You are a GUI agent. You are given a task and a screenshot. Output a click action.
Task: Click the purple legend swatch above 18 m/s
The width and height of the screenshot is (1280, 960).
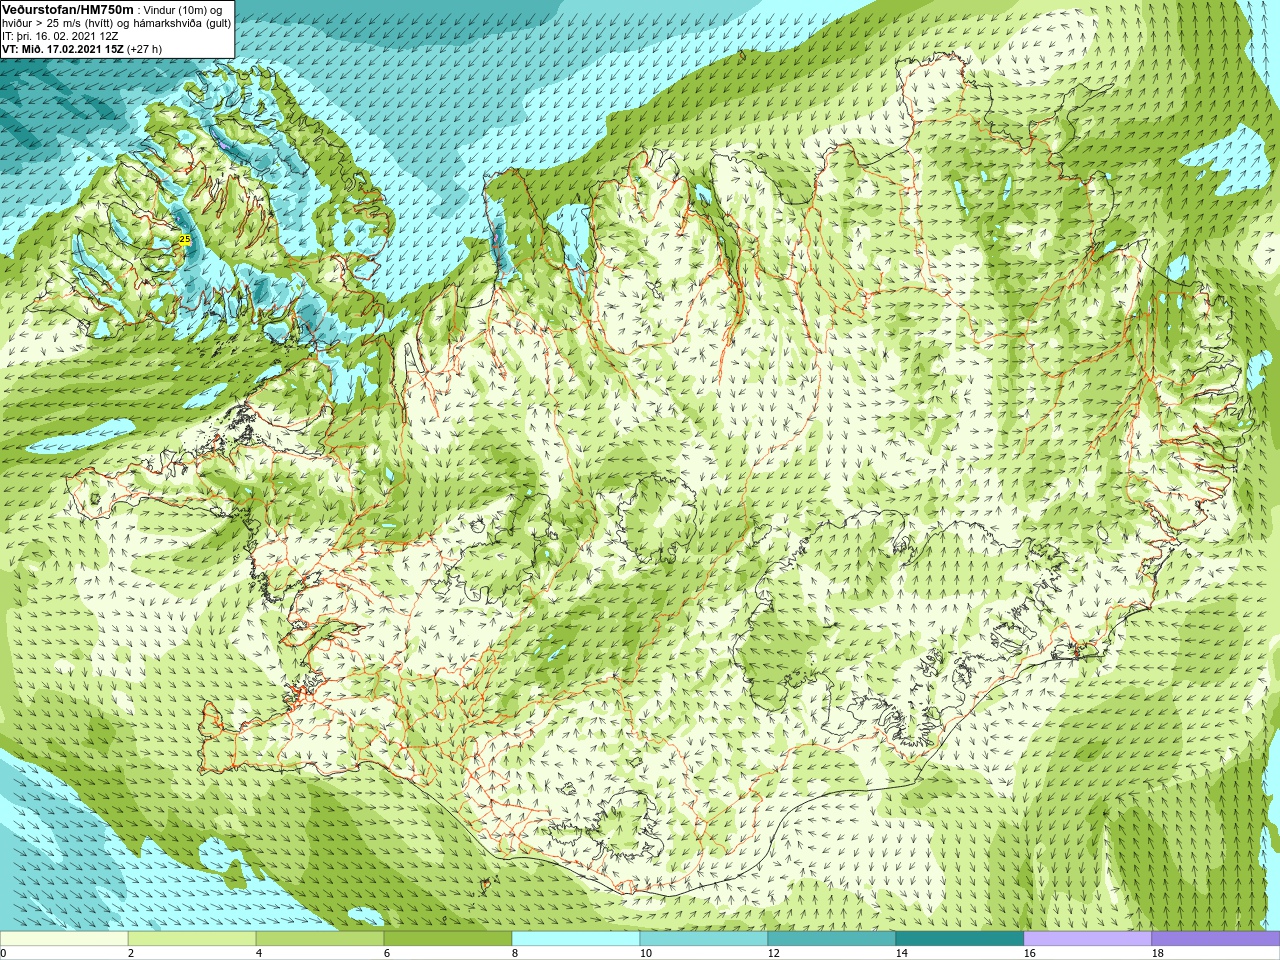1216,939
